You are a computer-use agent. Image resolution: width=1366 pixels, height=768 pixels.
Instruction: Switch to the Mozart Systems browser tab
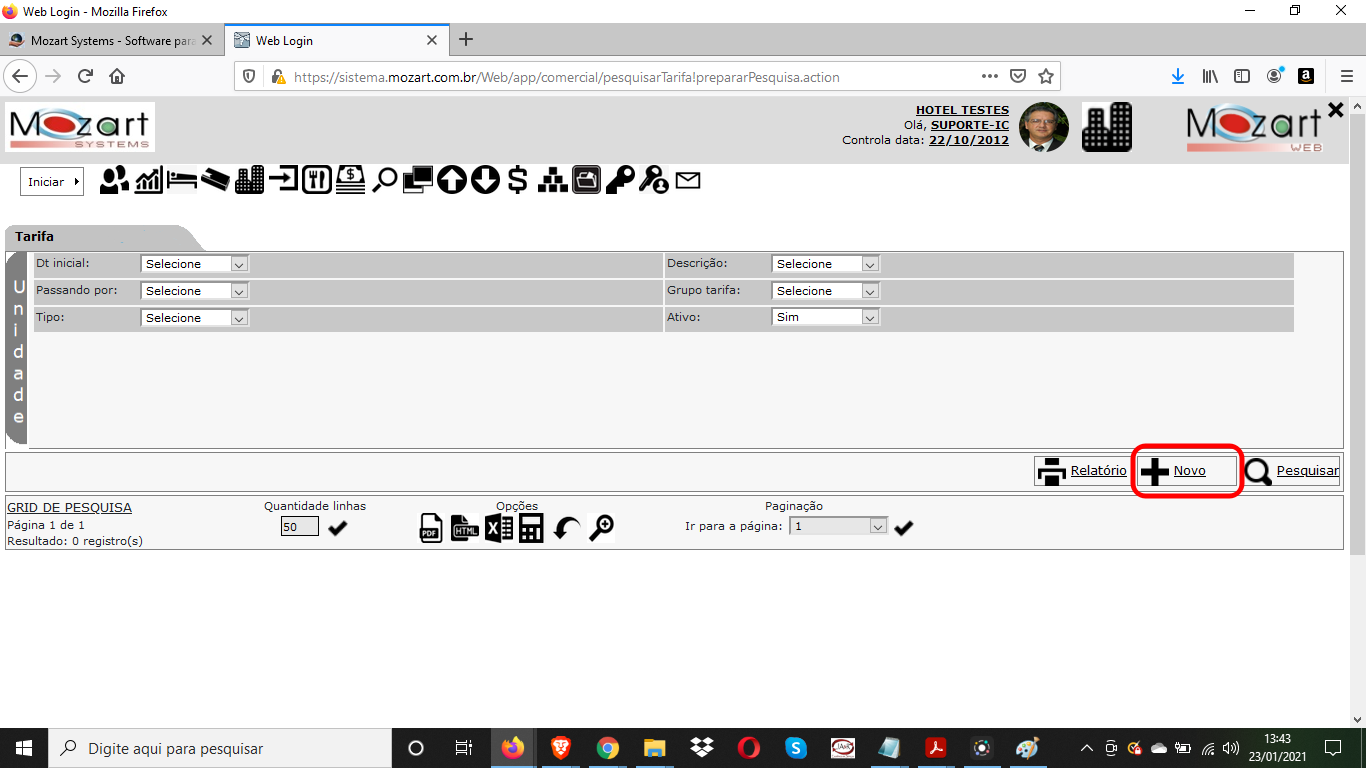[111, 41]
